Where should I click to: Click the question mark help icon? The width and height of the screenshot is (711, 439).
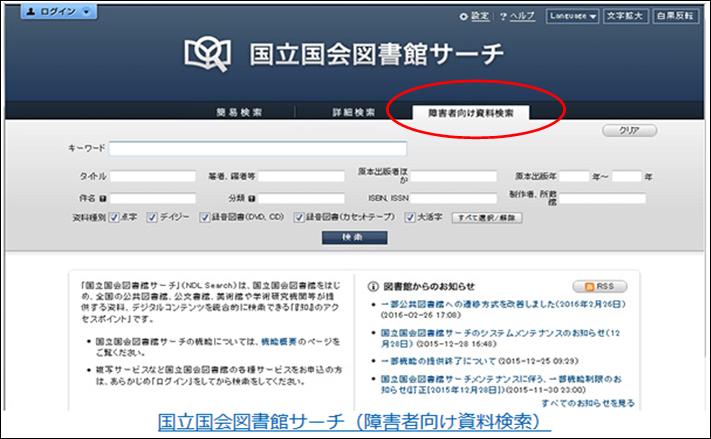pyautogui.click(x=503, y=17)
